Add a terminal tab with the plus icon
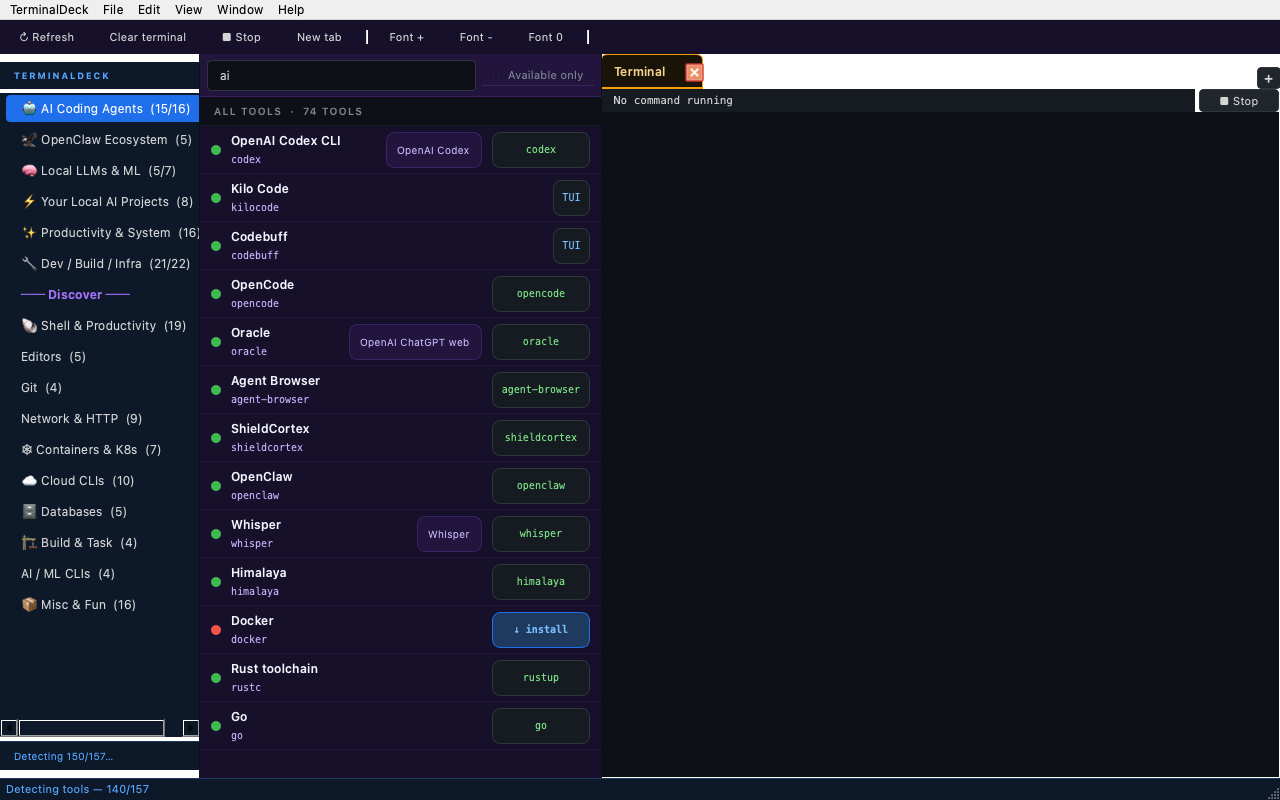Screen dimensions: 1280x800 coord(1268,78)
